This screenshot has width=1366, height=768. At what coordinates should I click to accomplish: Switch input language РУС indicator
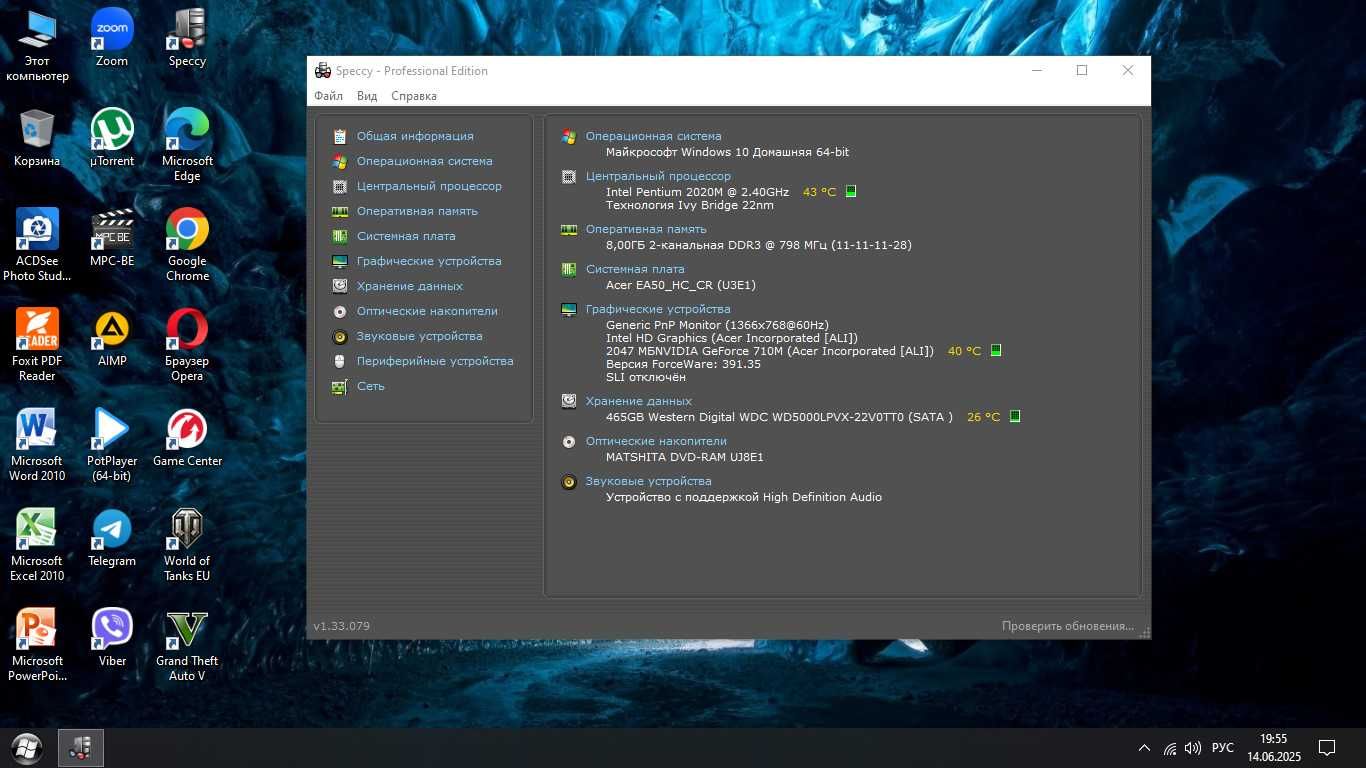click(1222, 748)
